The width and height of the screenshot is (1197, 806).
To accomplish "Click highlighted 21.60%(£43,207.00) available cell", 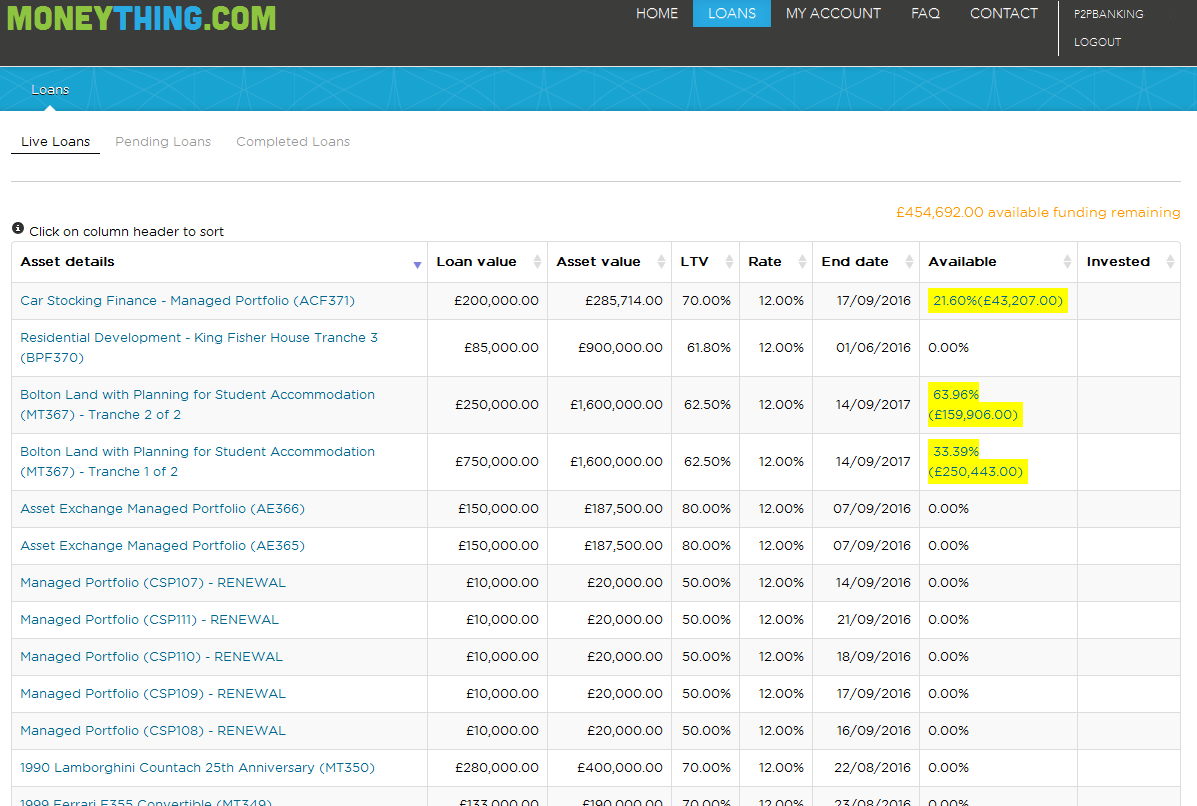I will (998, 301).
